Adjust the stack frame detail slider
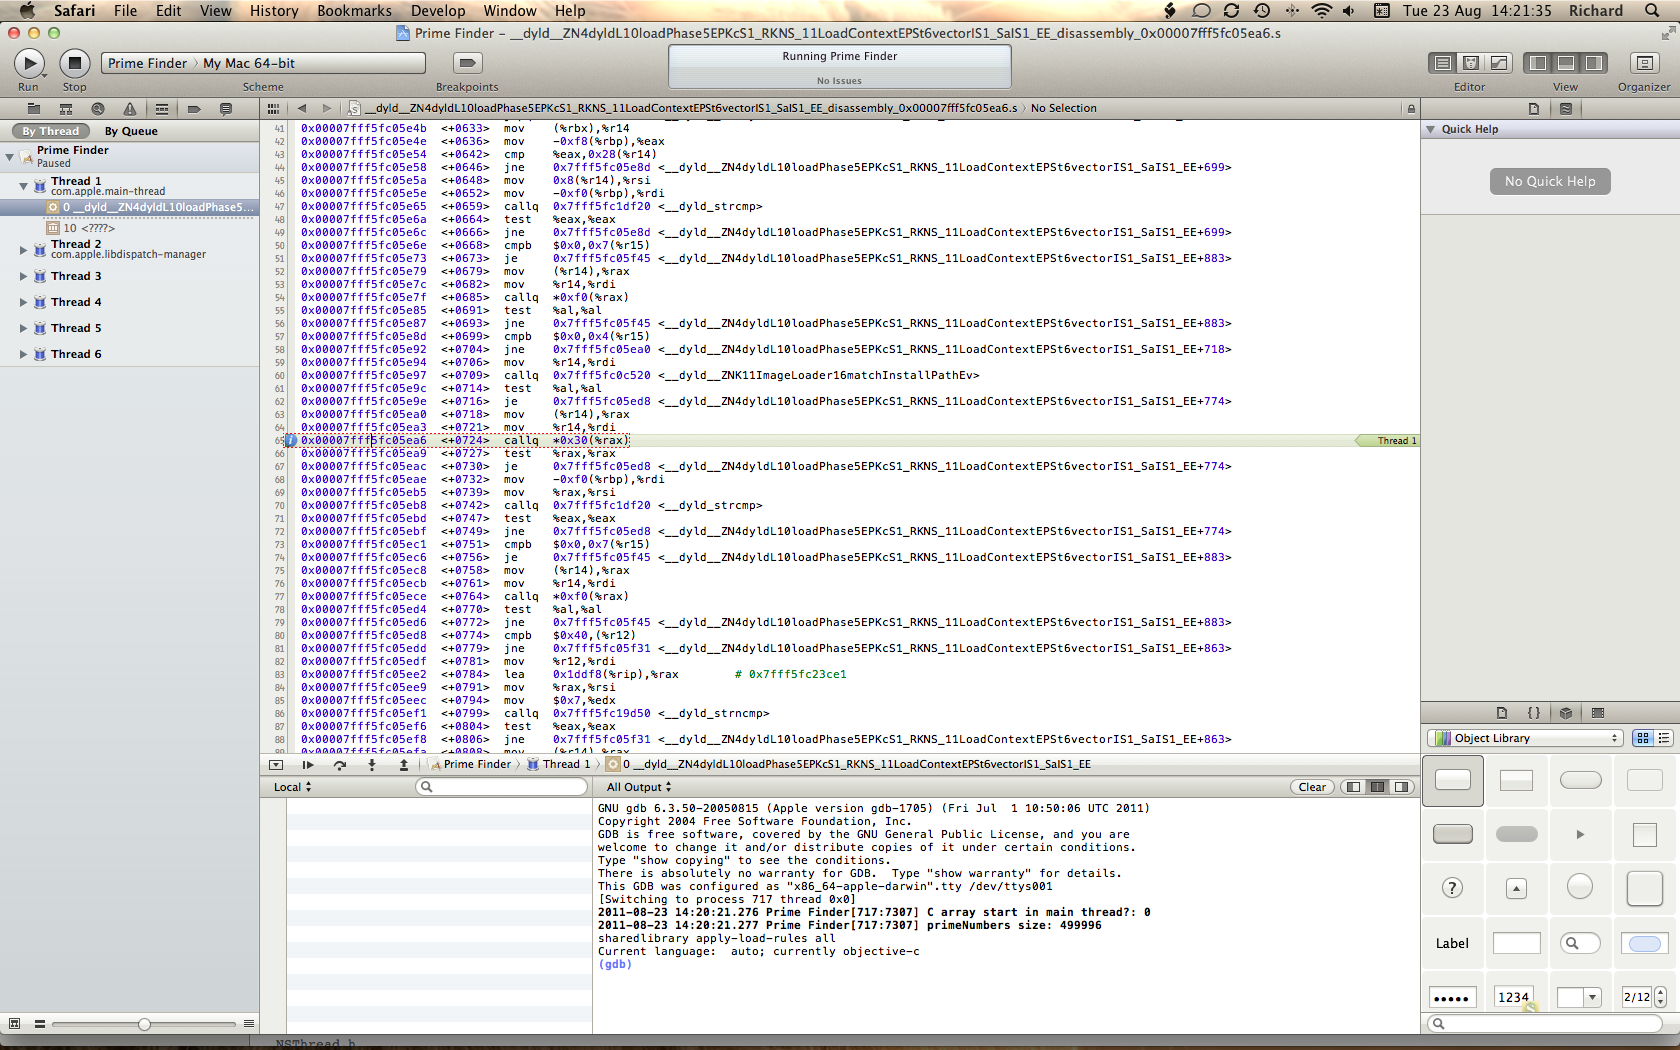The image size is (1680, 1050). point(145,1024)
